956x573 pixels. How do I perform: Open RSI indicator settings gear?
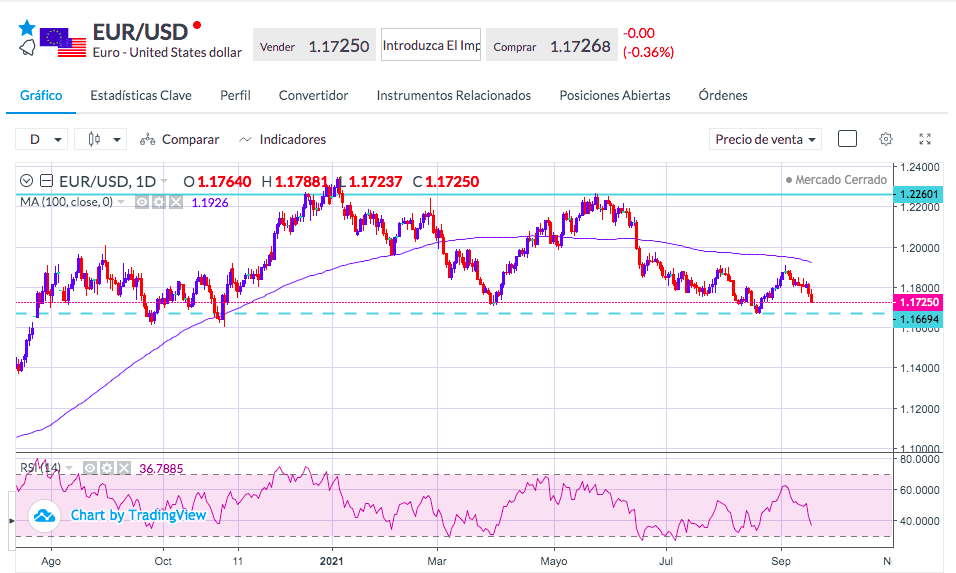[107, 468]
